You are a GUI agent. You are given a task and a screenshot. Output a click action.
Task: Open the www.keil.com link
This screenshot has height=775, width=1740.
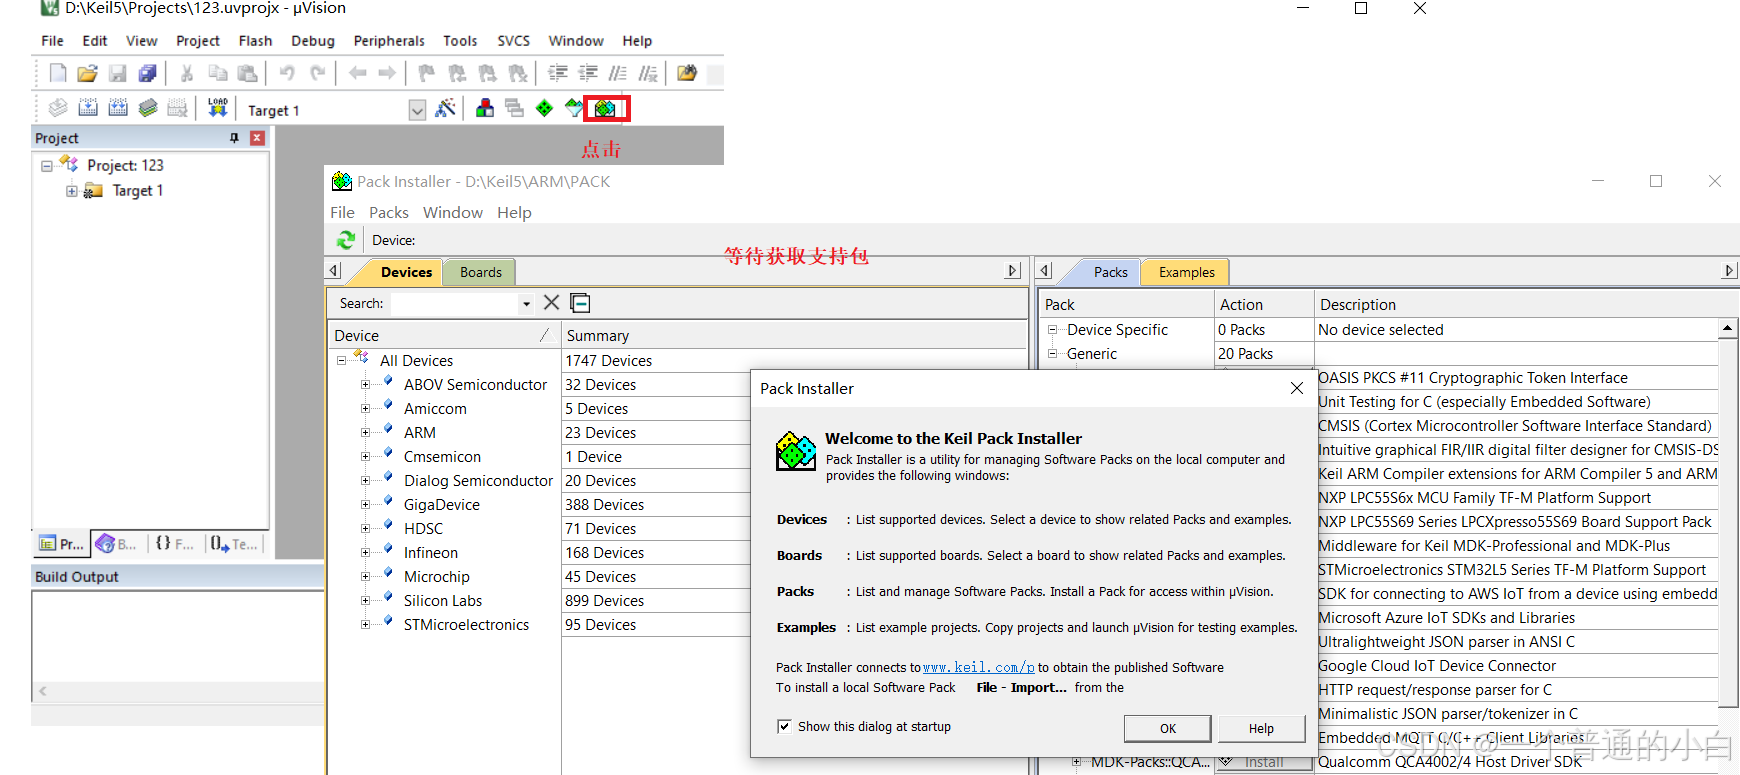click(x=978, y=667)
